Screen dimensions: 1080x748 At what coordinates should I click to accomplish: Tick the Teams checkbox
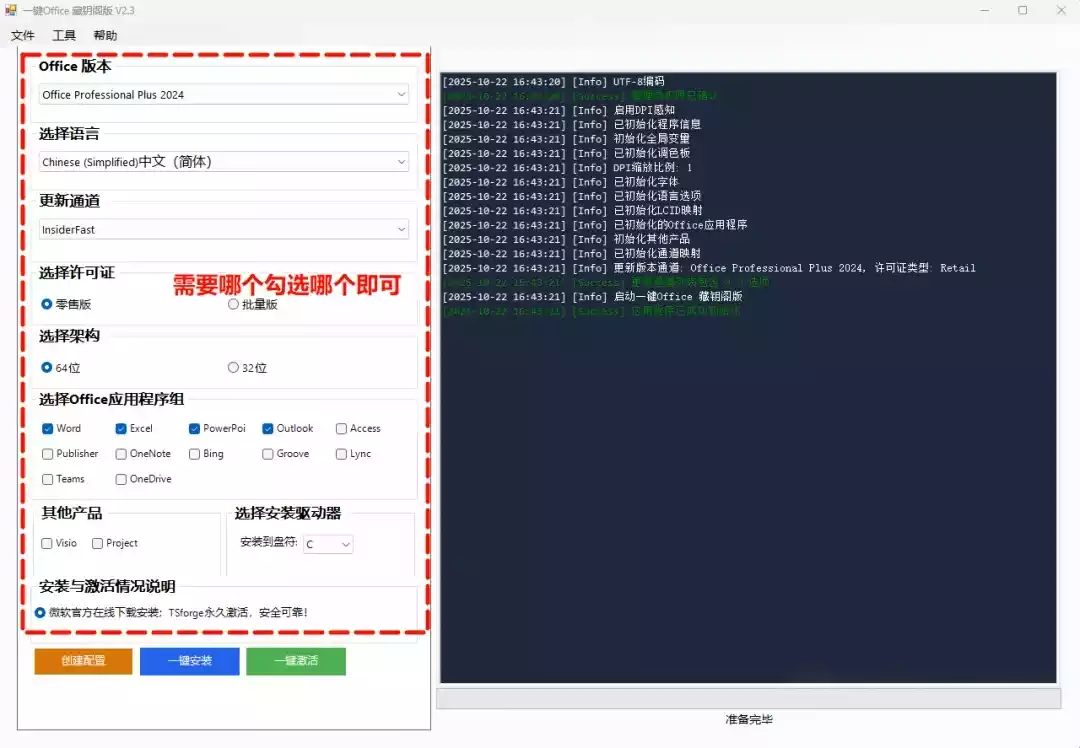pyautogui.click(x=48, y=479)
